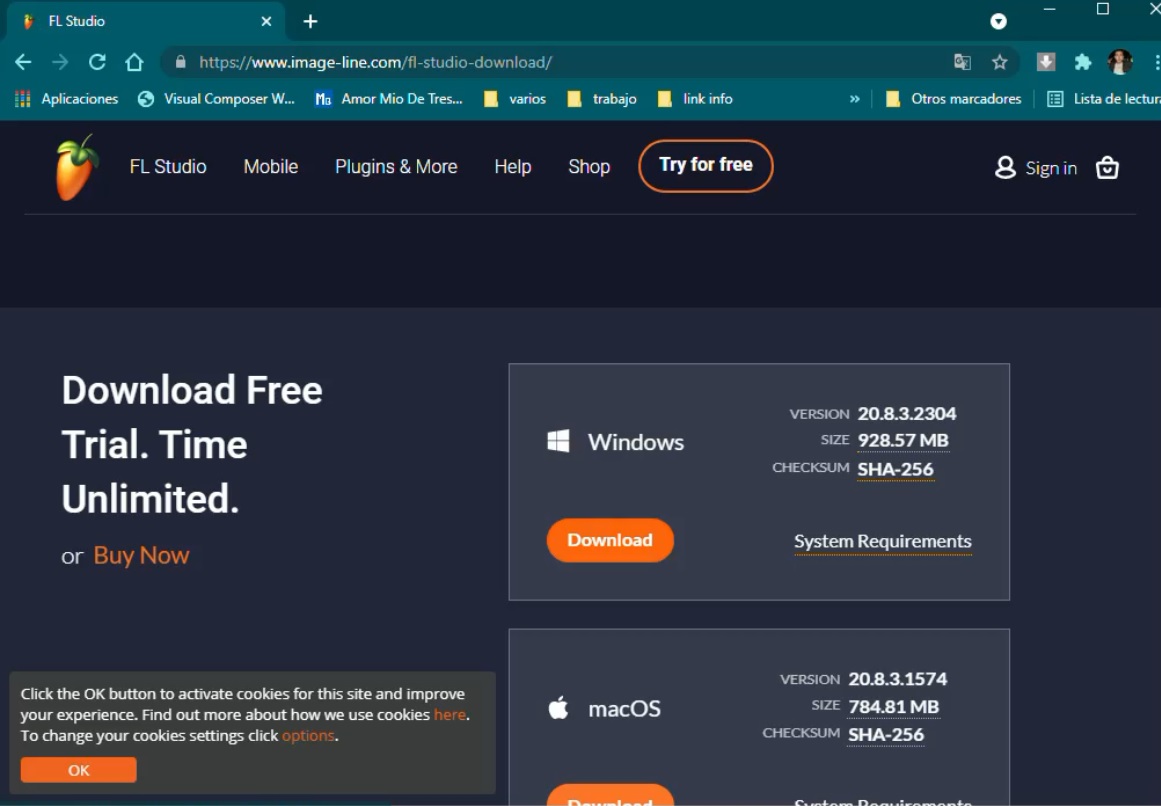
Task: Open Otros marcadores bookmarks folder
Action: point(954,98)
